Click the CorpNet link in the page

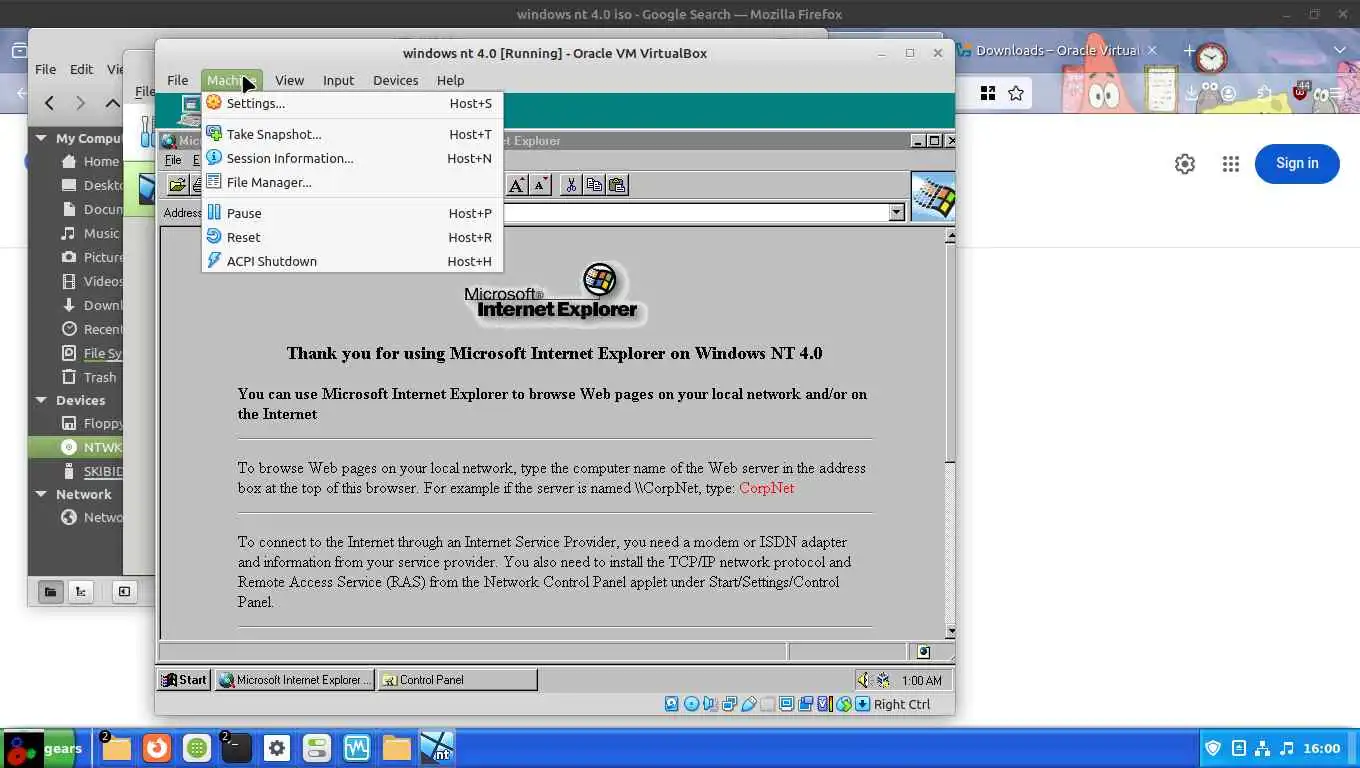pos(766,488)
